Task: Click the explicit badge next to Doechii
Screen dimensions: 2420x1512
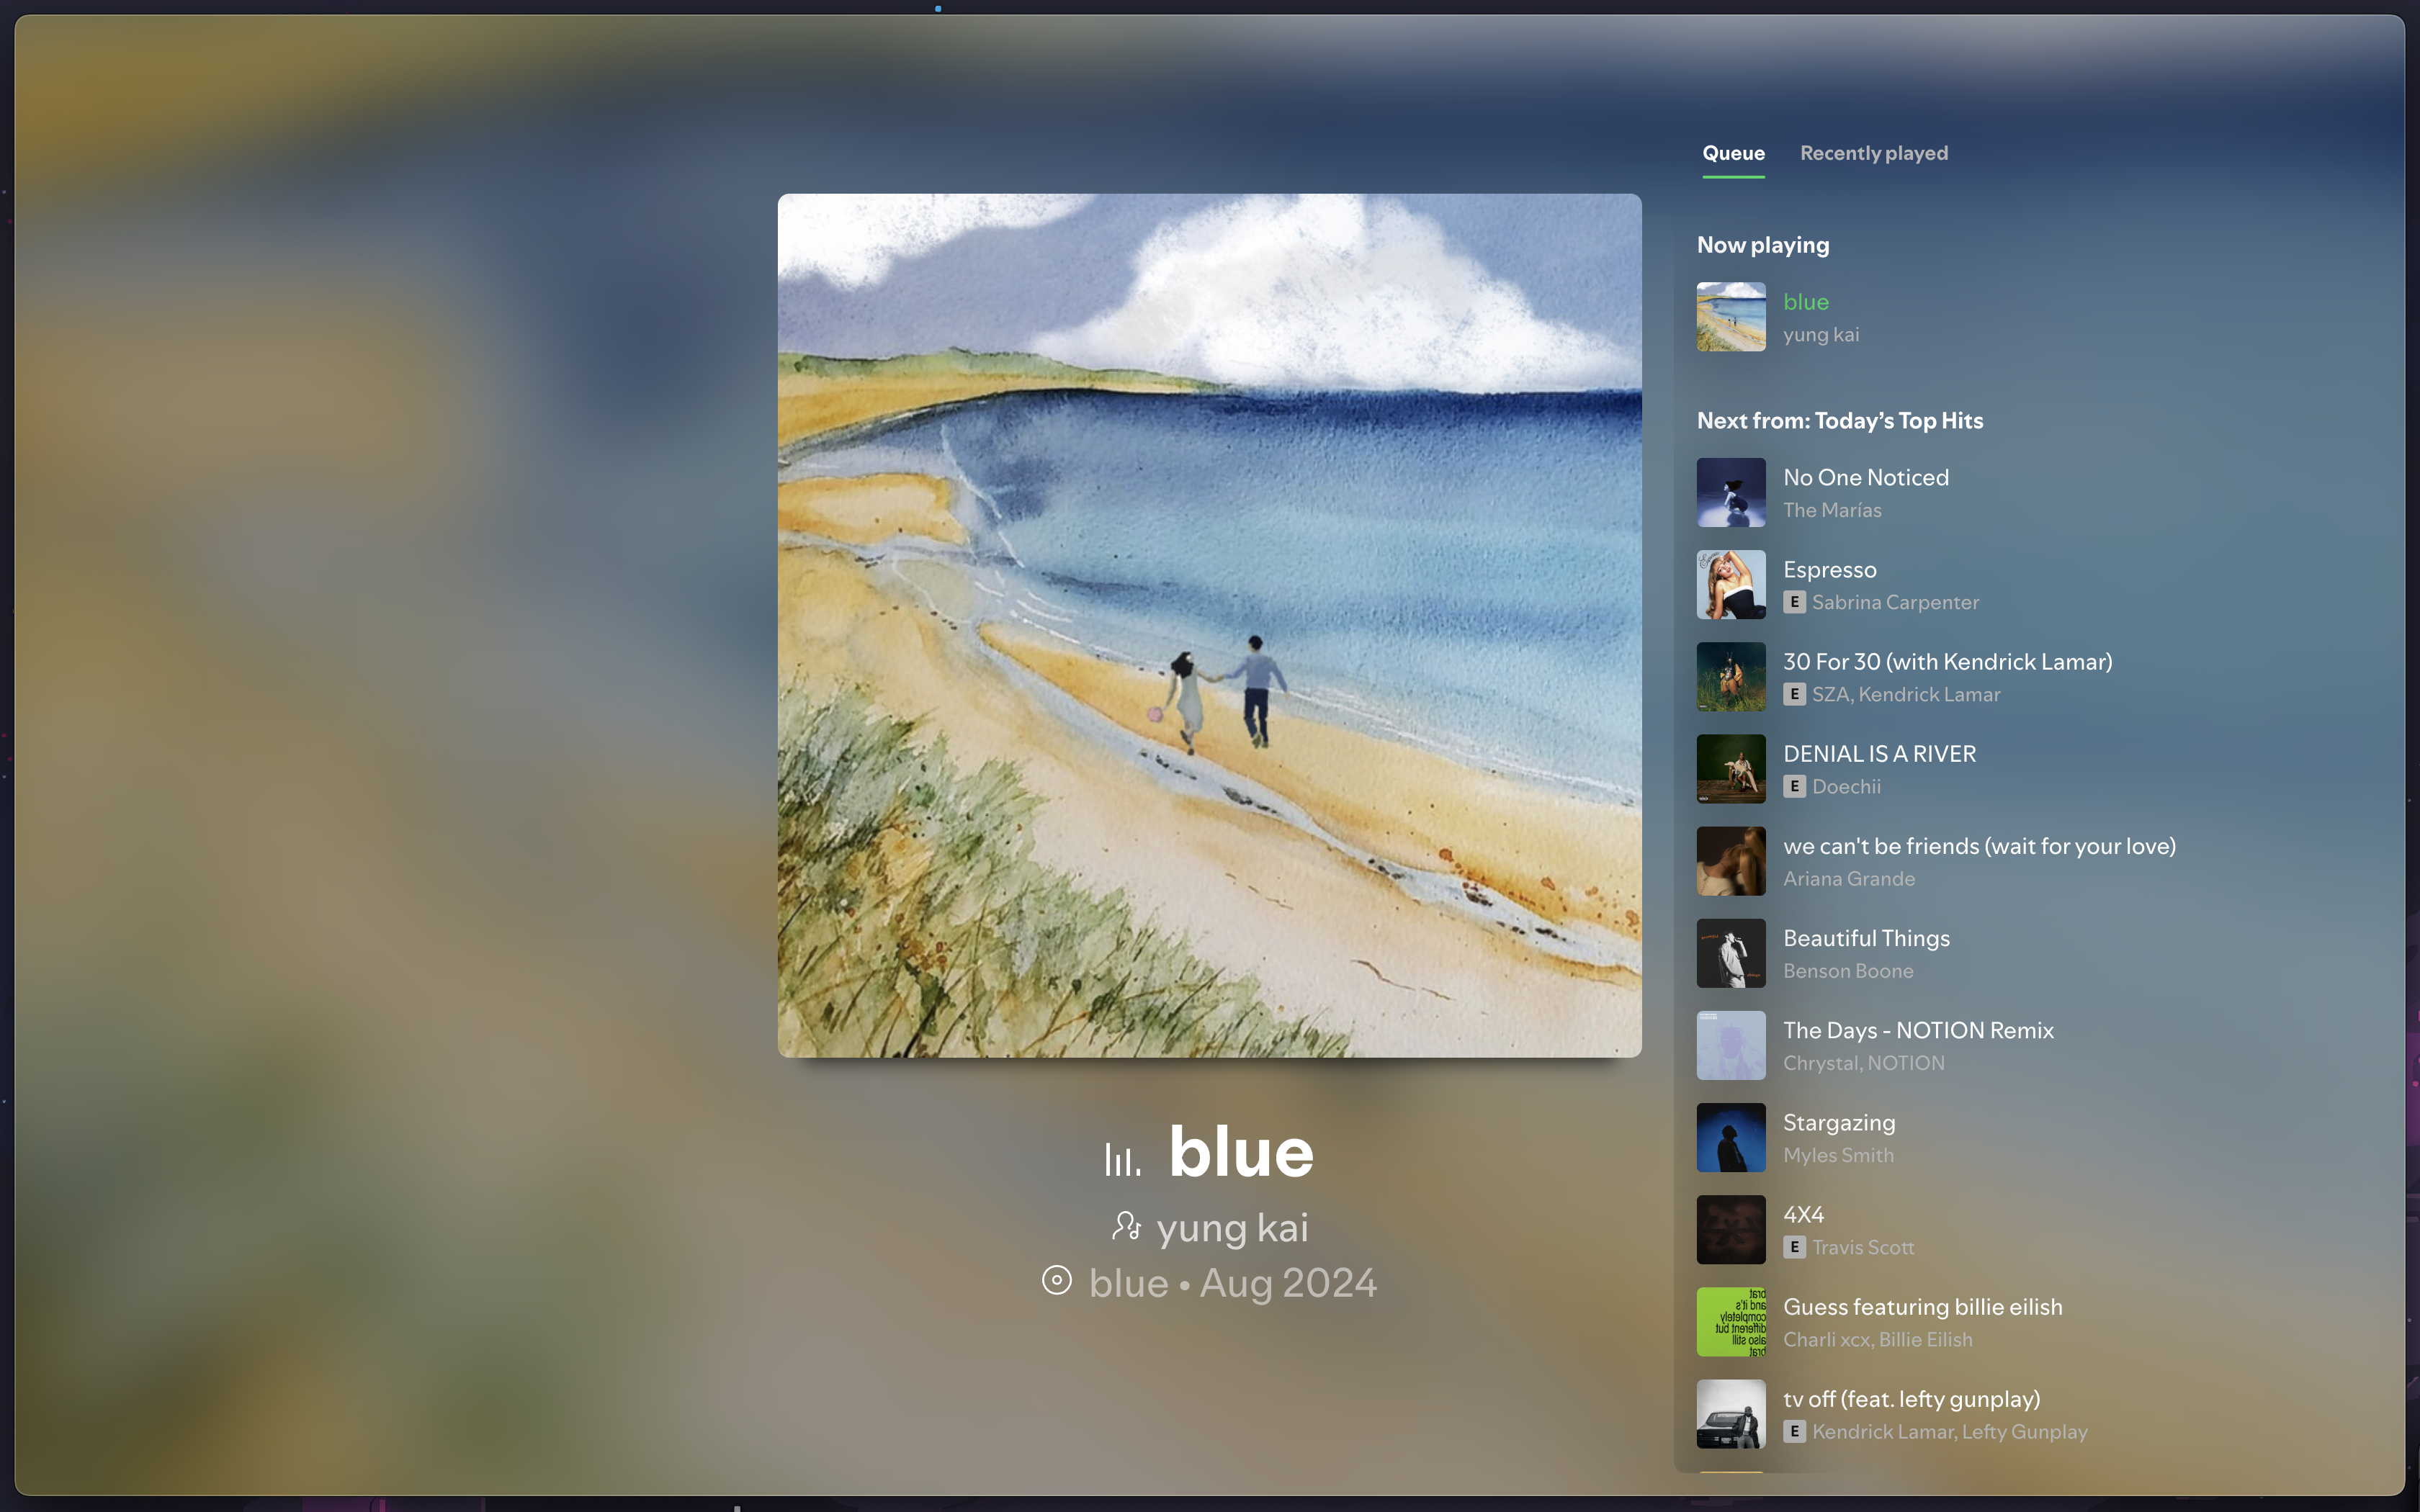Action: tap(1794, 786)
